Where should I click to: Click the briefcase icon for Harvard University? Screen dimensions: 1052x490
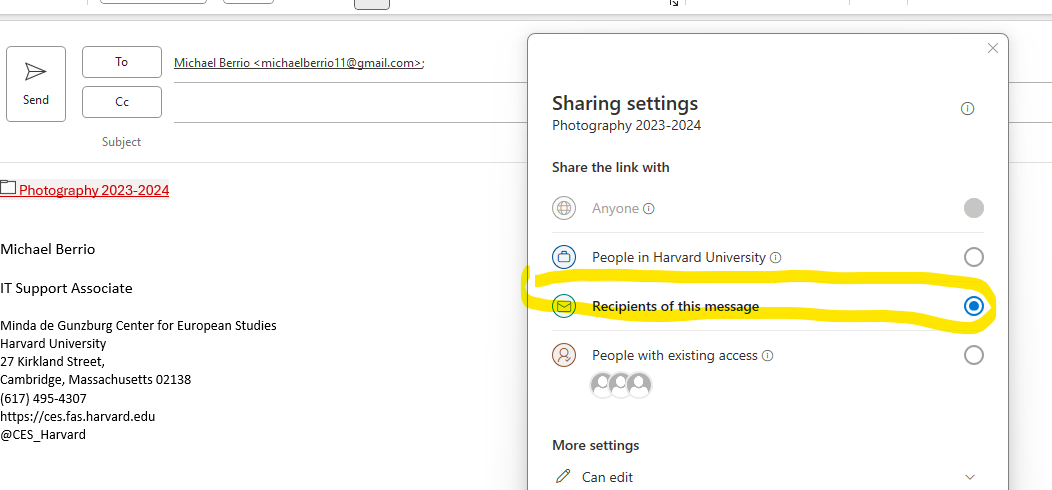pos(564,257)
